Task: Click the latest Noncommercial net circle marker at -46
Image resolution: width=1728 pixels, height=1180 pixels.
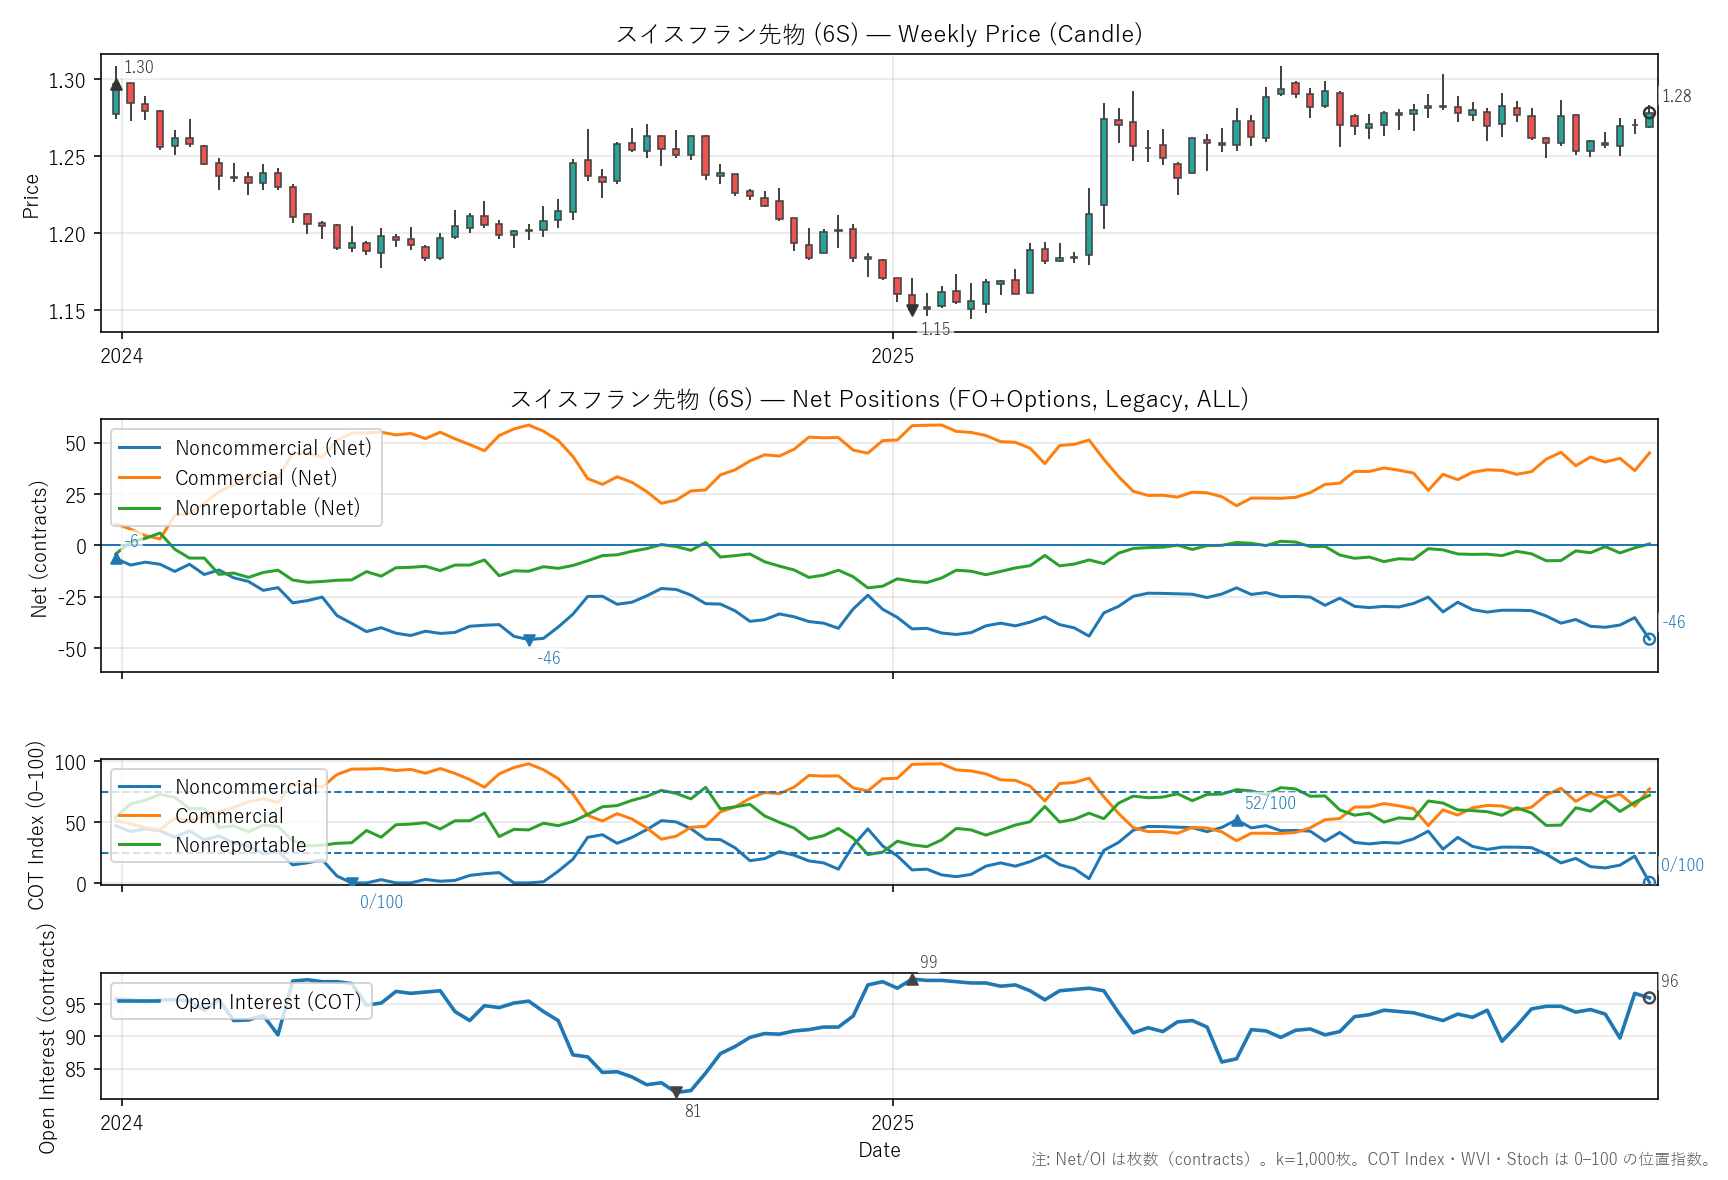Action: (x=1649, y=639)
